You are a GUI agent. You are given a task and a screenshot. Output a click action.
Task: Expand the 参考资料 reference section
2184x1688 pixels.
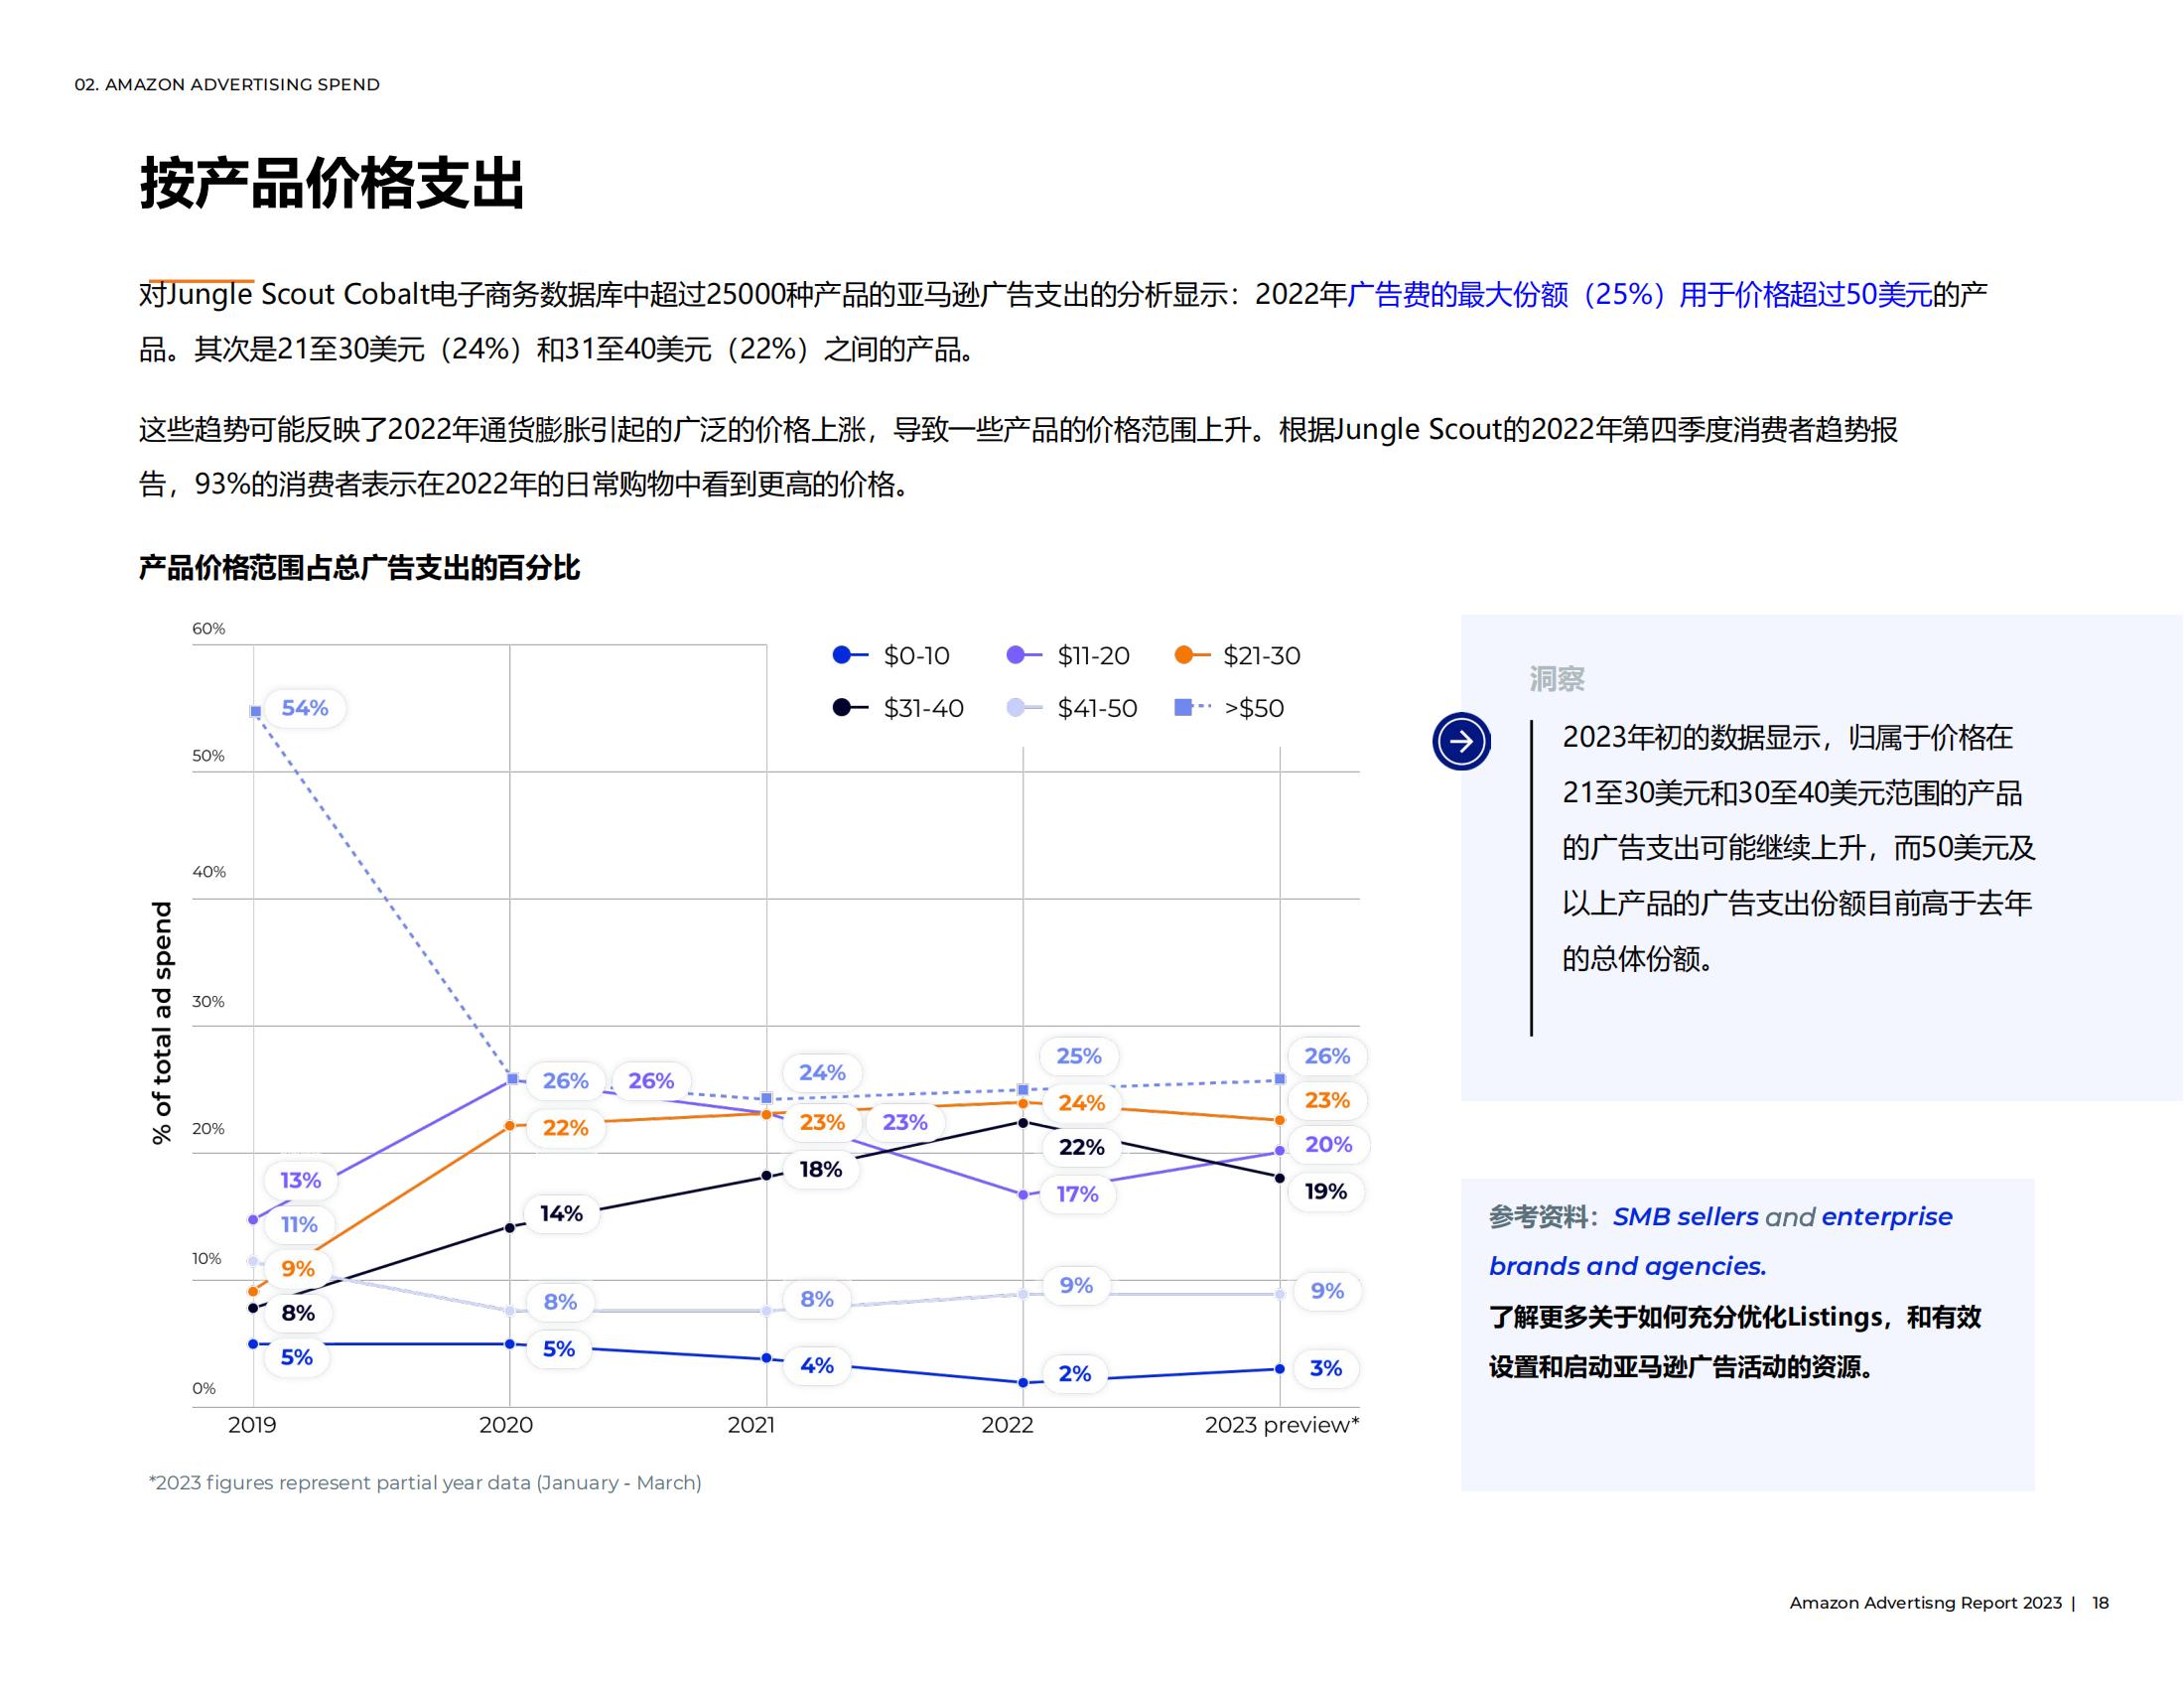tap(1540, 1216)
